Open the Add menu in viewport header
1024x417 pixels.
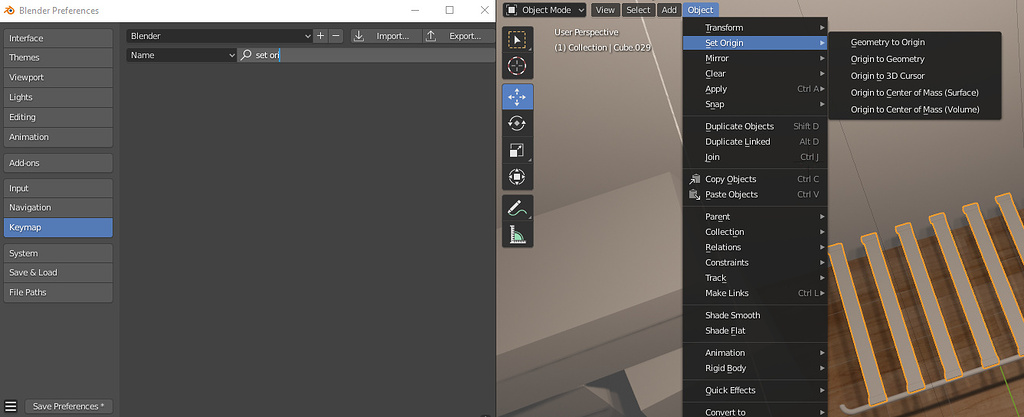pyautogui.click(x=669, y=10)
